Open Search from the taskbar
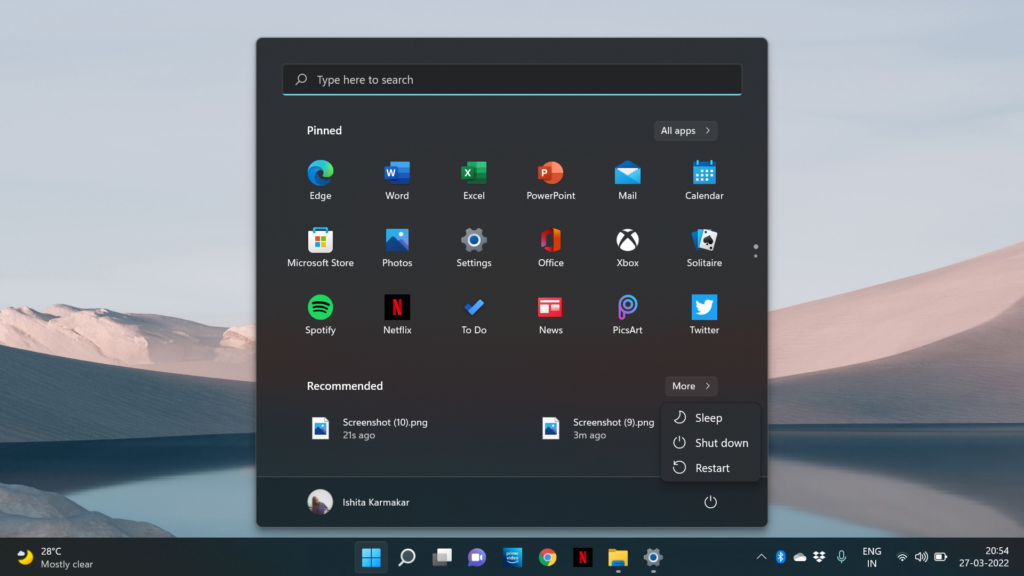 [x=407, y=557]
